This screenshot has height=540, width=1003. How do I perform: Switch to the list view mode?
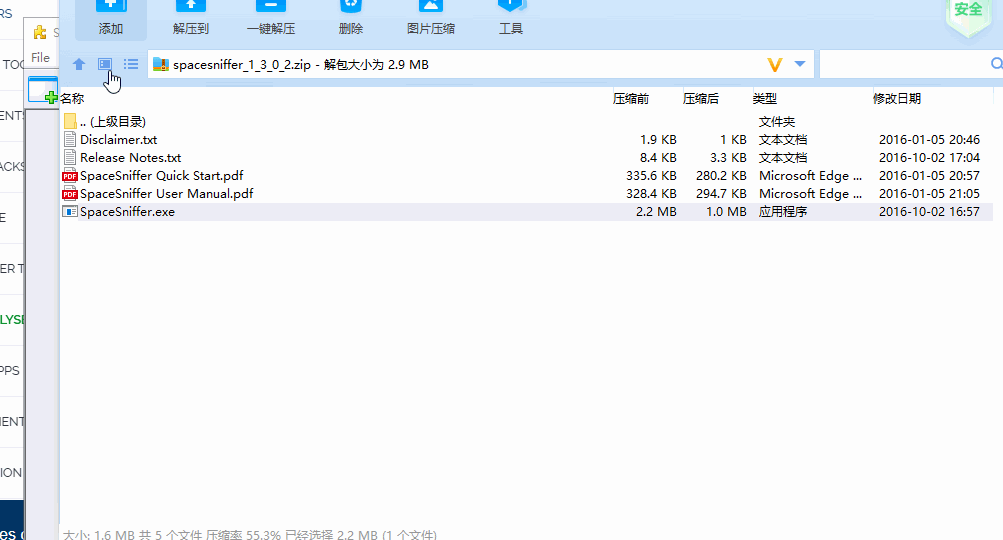[x=131, y=64]
